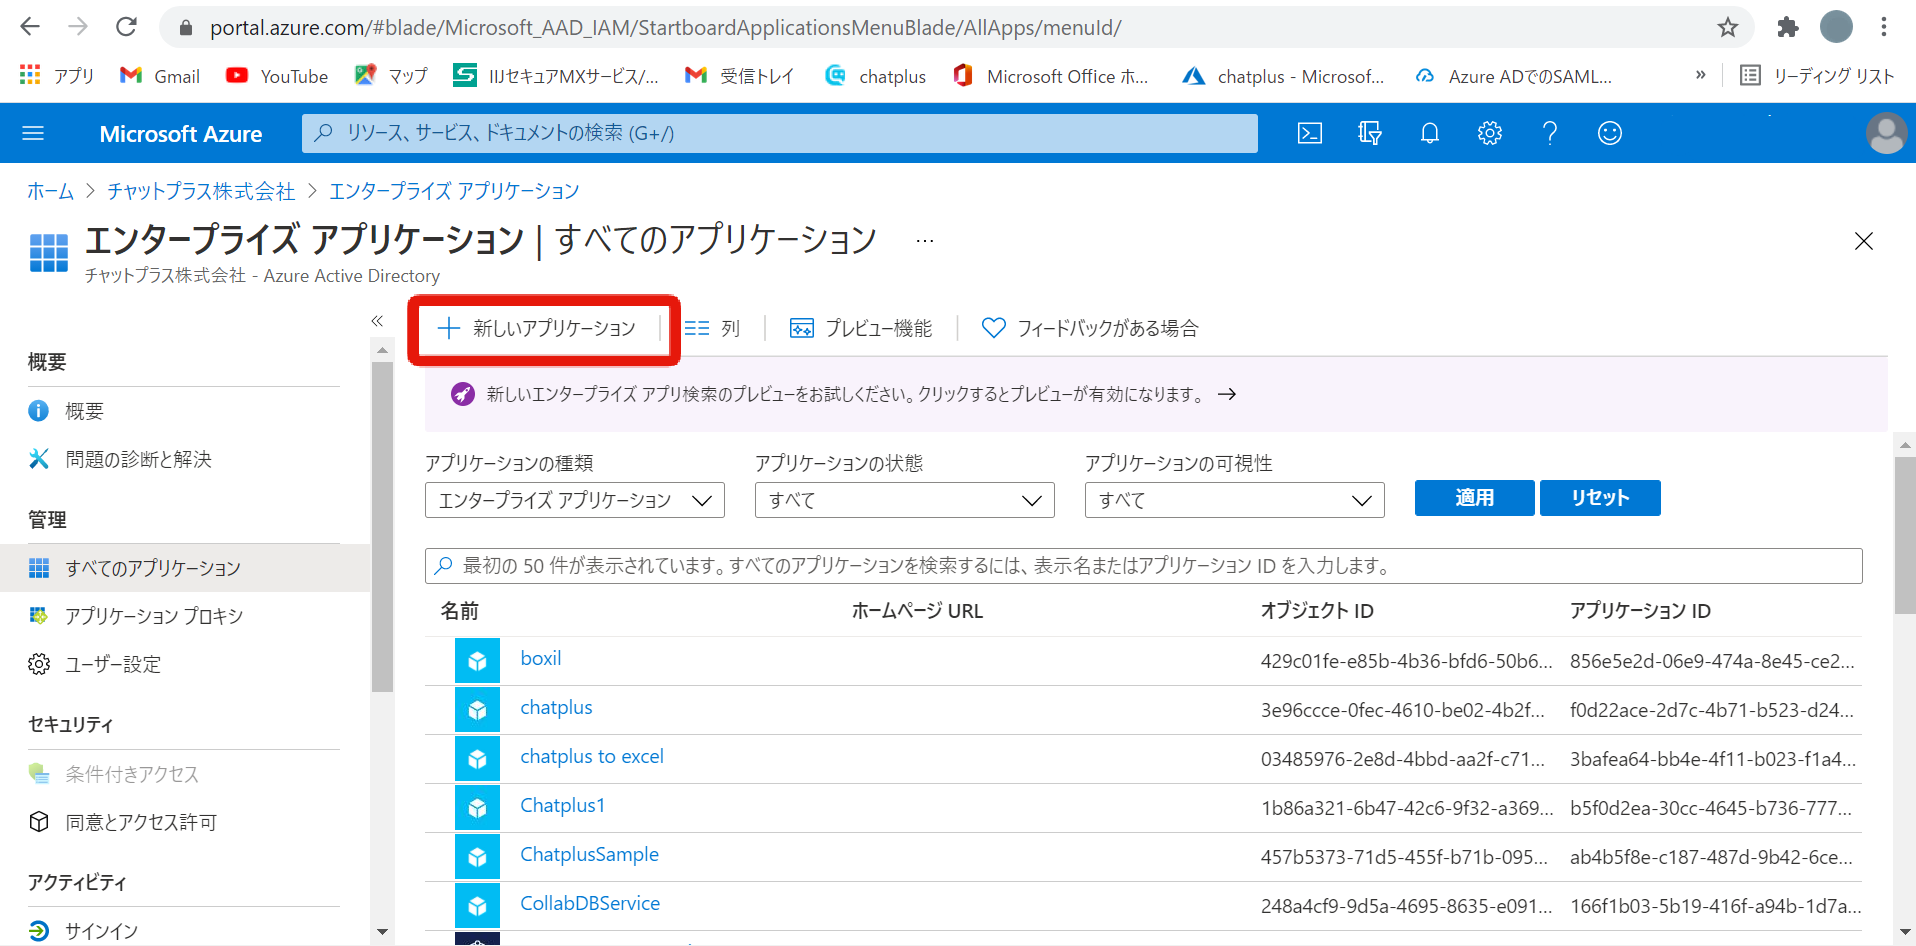Click the left menu scroll down arrow
Image resolution: width=1916 pixels, height=946 pixels.
tap(382, 932)
